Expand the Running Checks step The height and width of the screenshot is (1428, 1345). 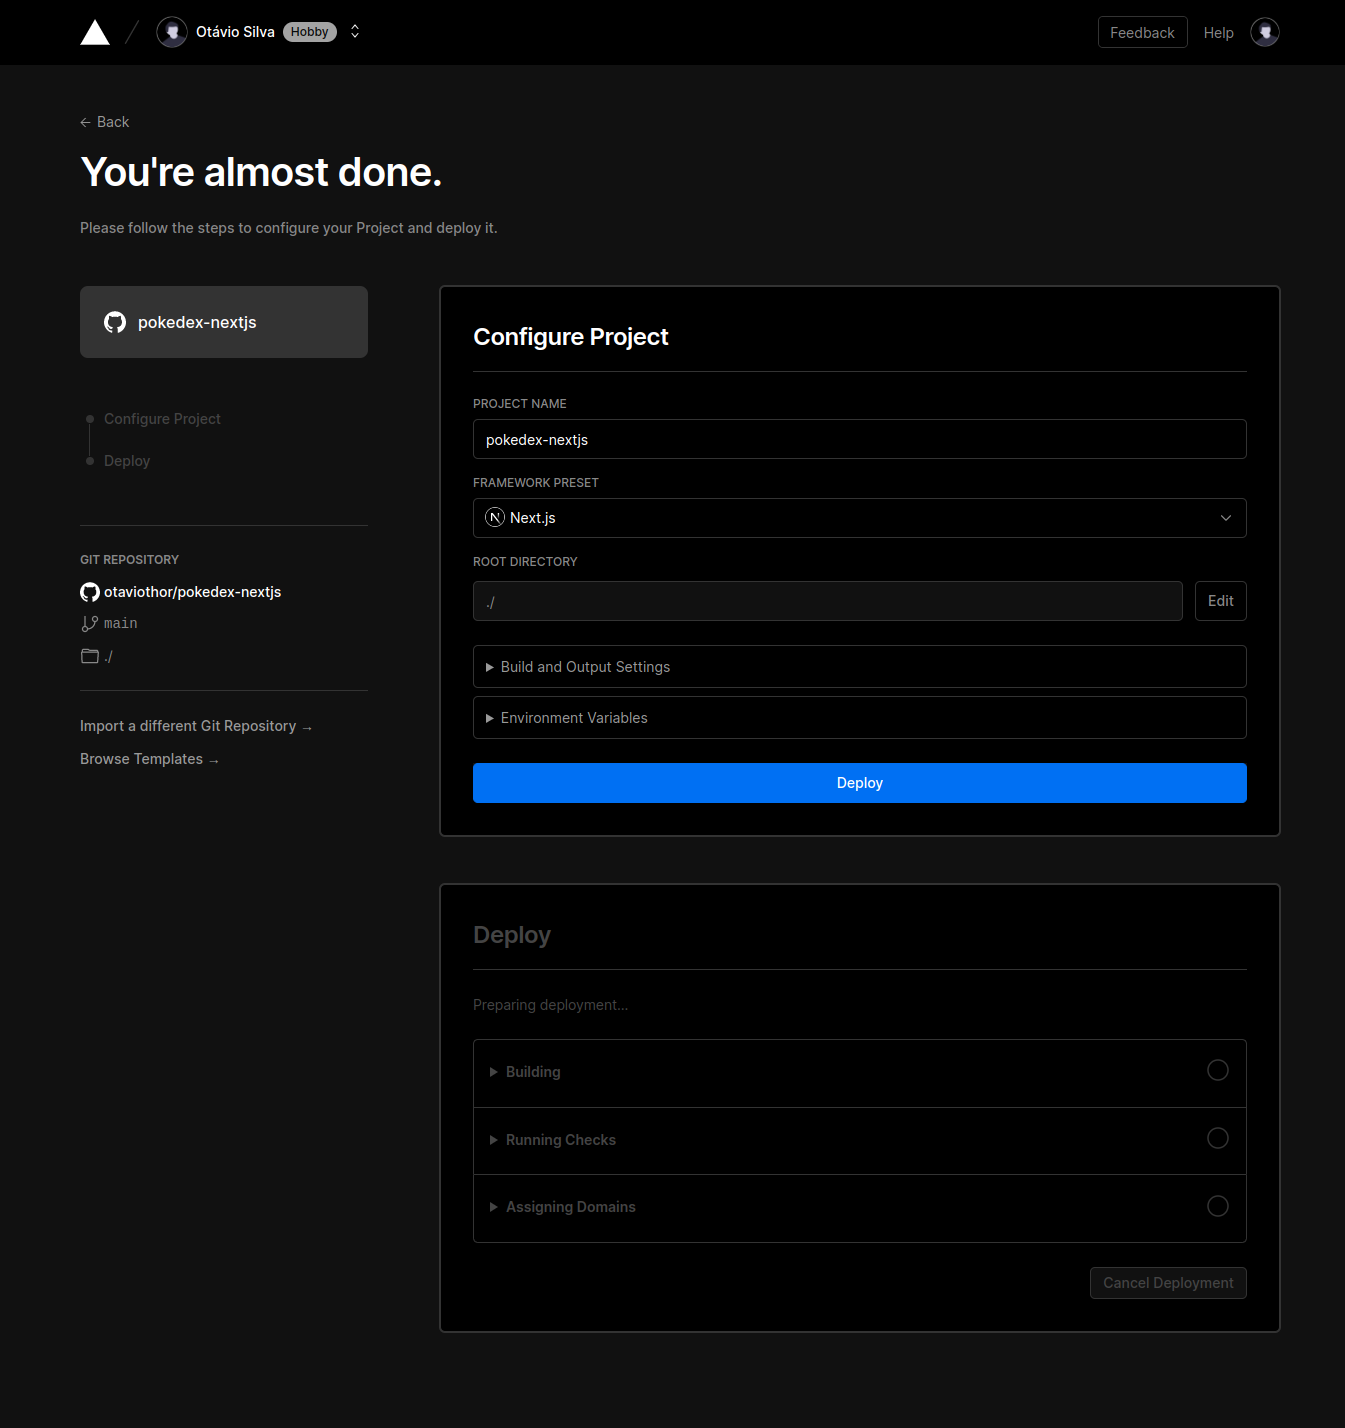860,1141
